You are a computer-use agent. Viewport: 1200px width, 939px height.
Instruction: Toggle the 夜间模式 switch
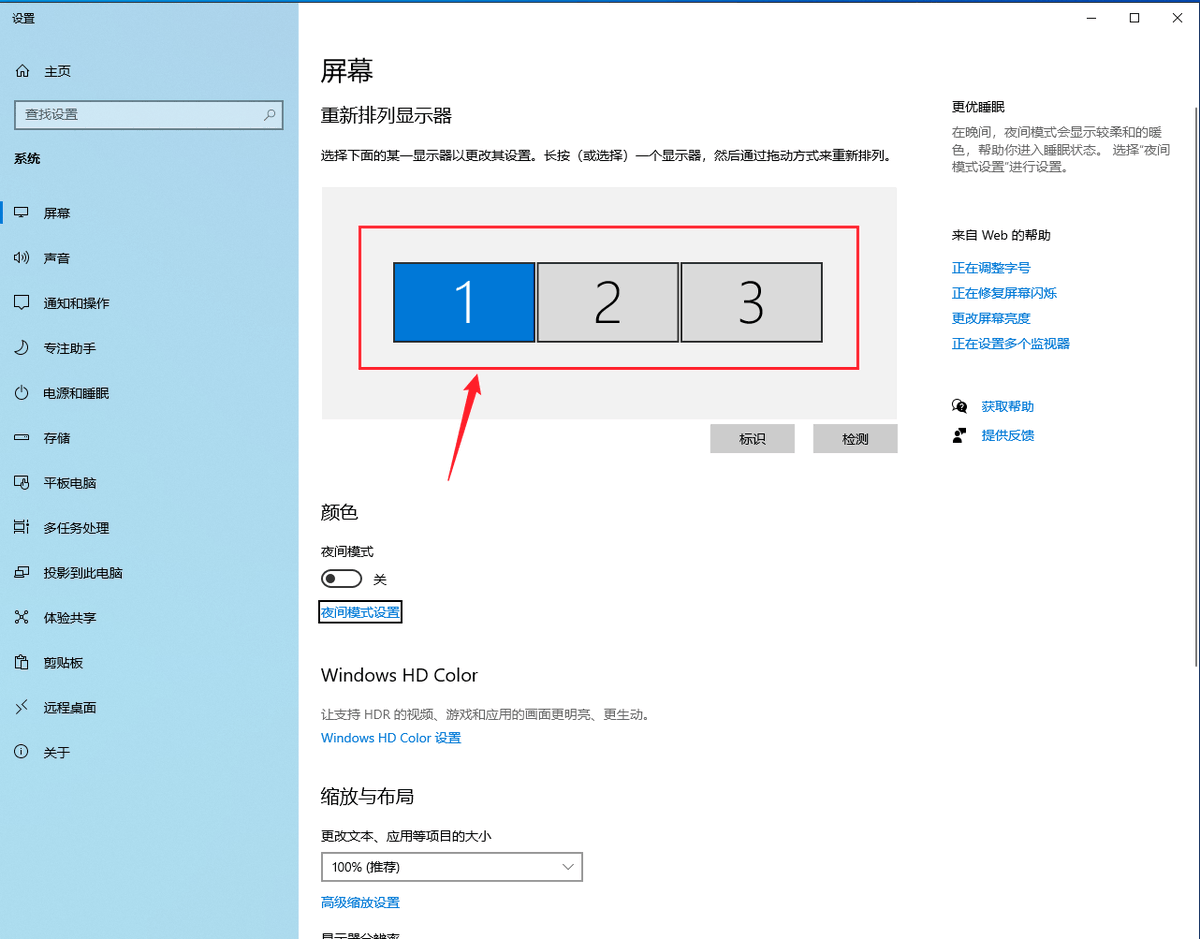(x=341, y=579)
